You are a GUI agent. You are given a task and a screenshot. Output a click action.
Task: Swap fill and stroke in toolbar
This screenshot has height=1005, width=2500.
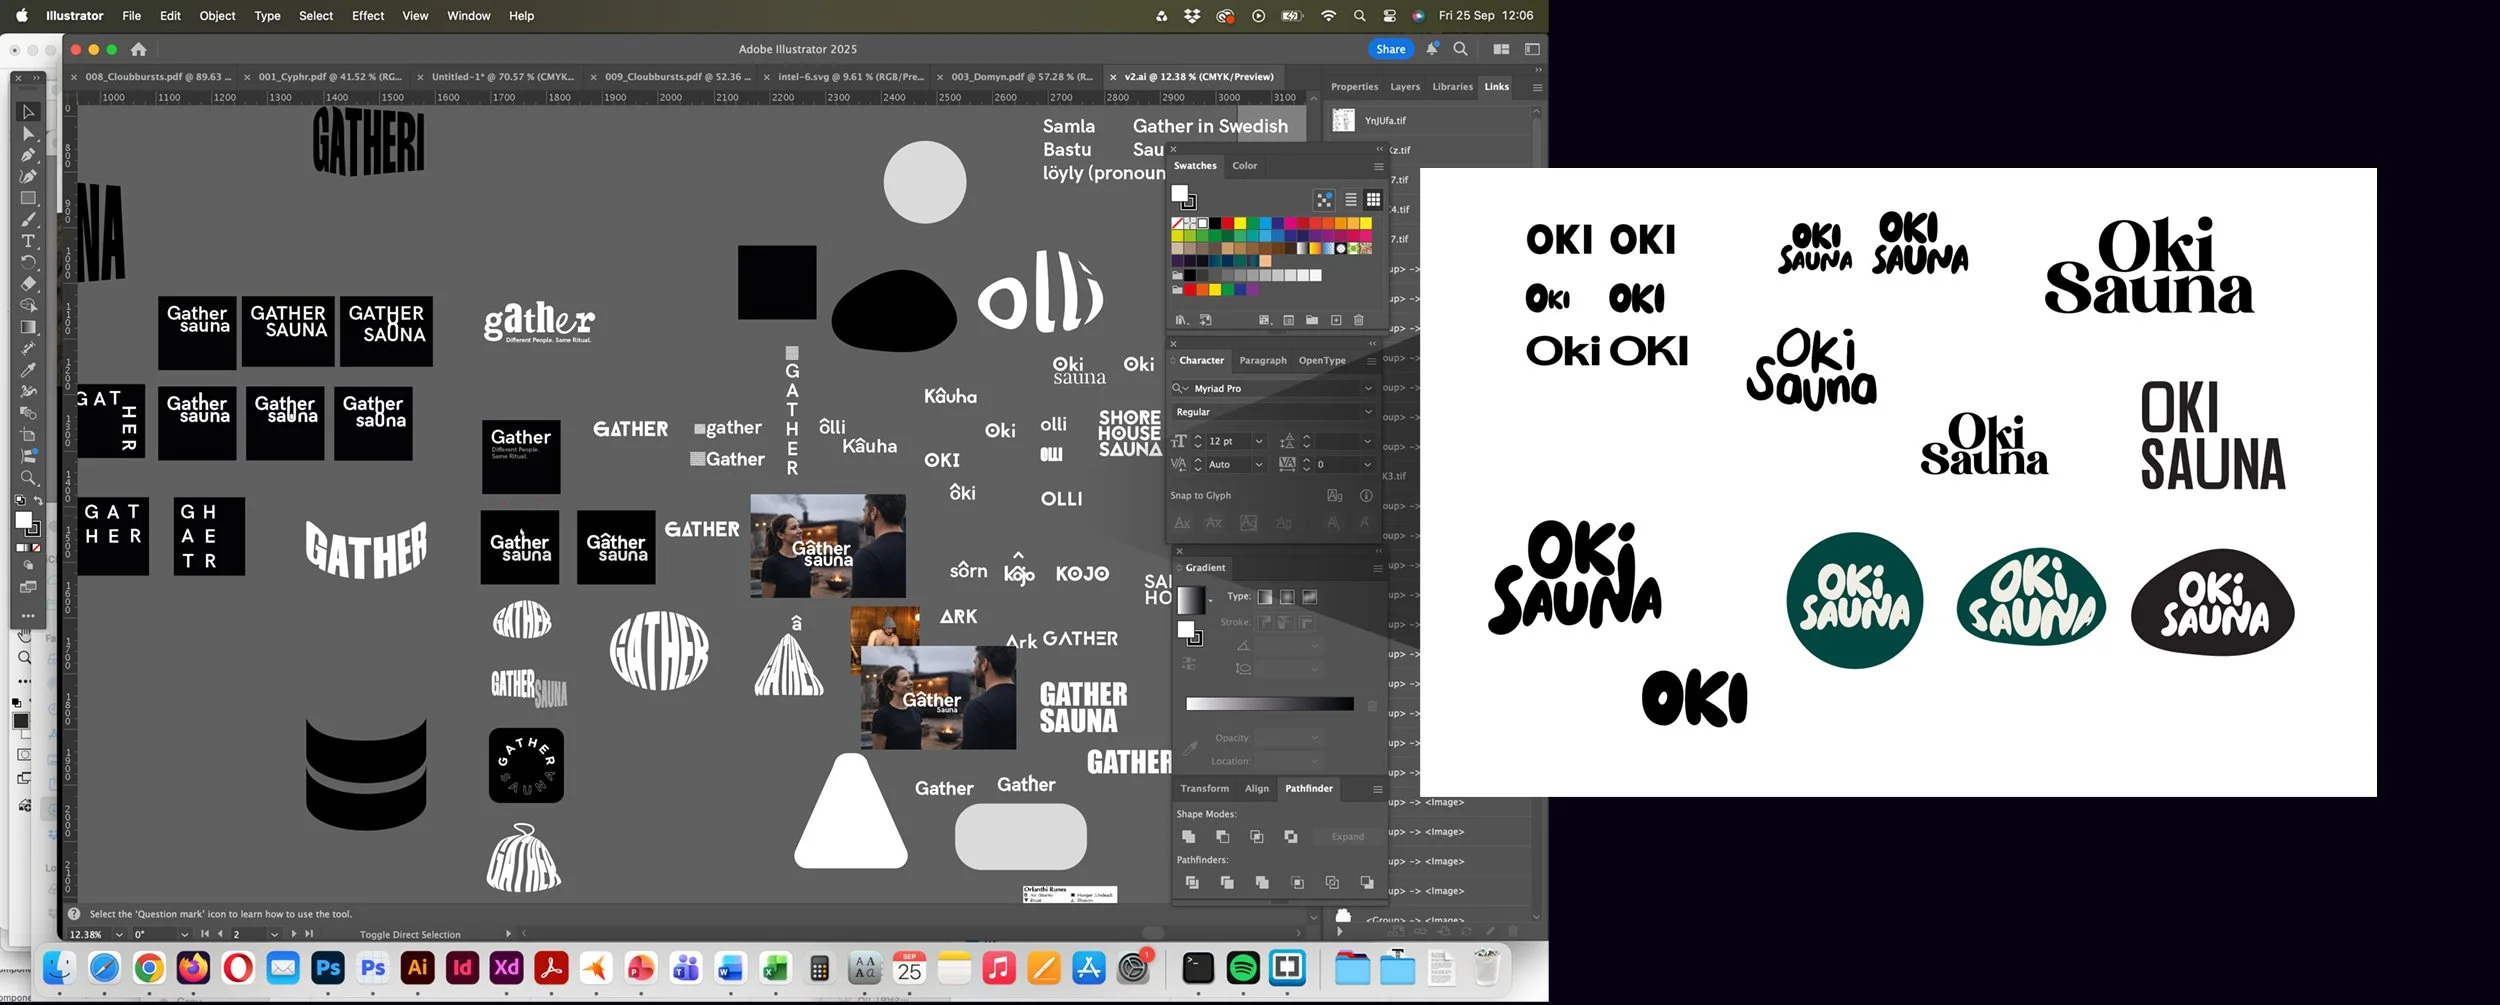[38, 500]
